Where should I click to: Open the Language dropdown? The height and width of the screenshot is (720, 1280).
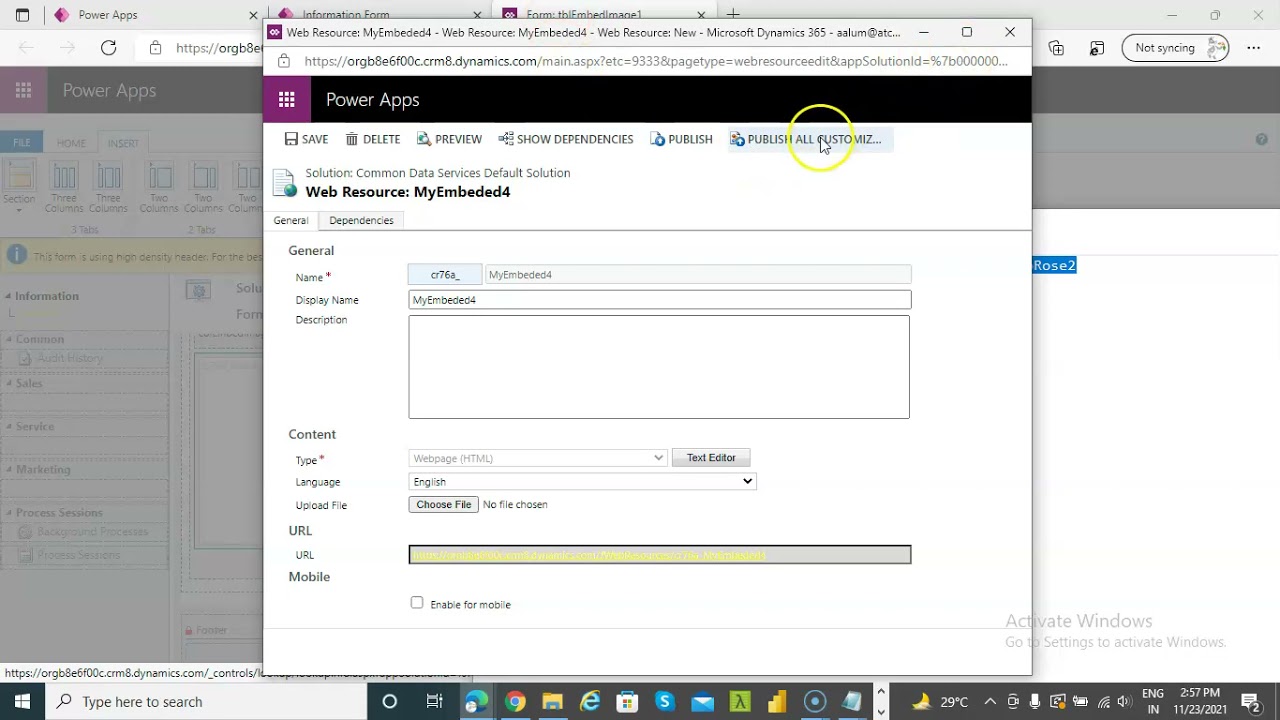582,482
